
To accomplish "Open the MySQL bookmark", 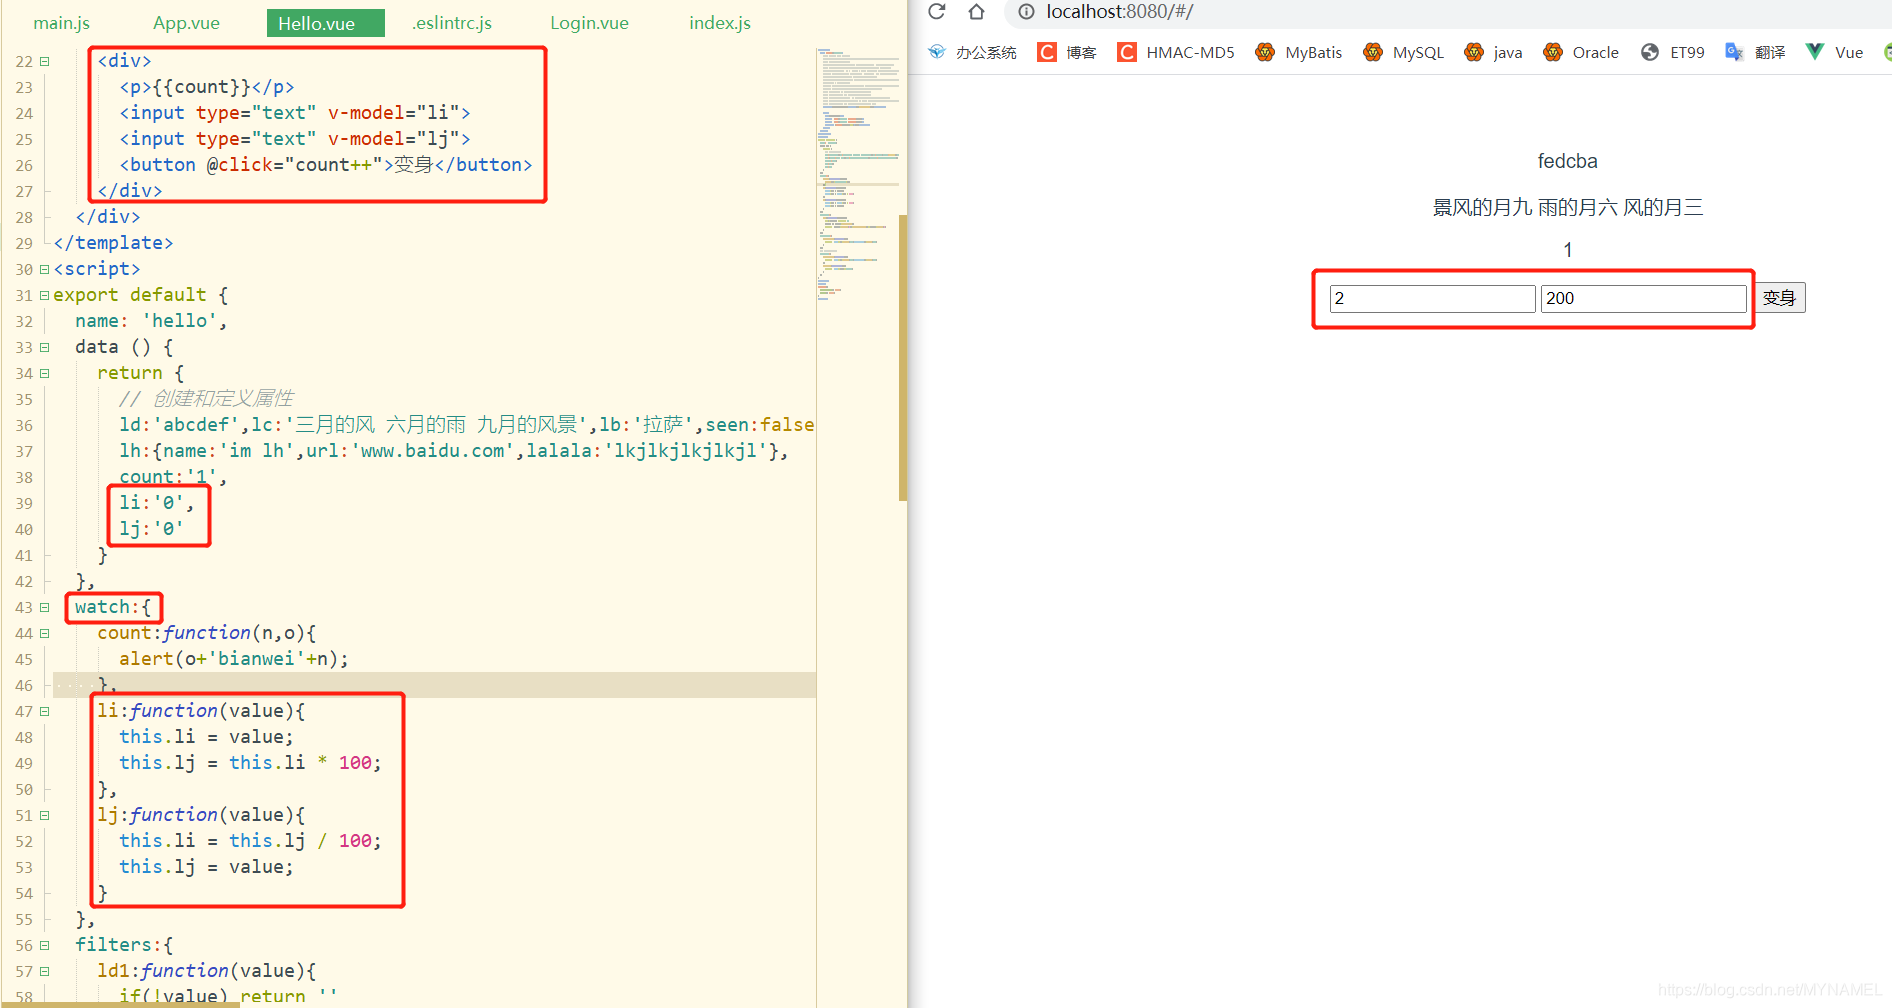I will [x=1403, y=52].
